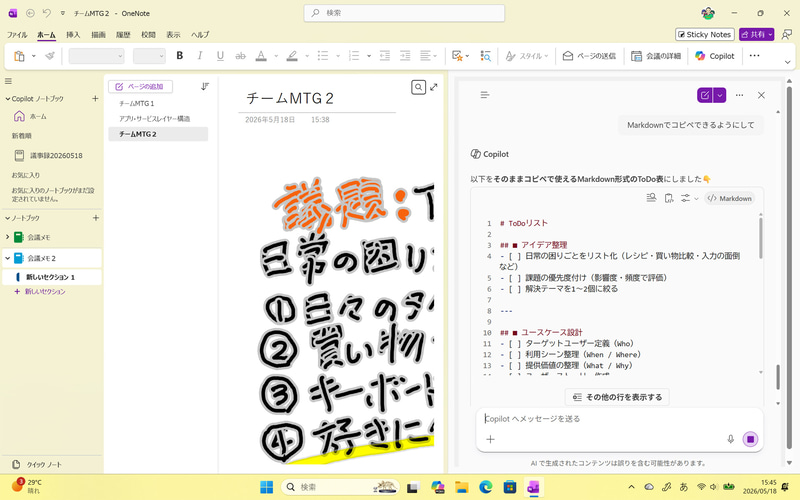Open the font color dropdown arrow
Viewport: 800px width, 500px height.
coord(276,56)
